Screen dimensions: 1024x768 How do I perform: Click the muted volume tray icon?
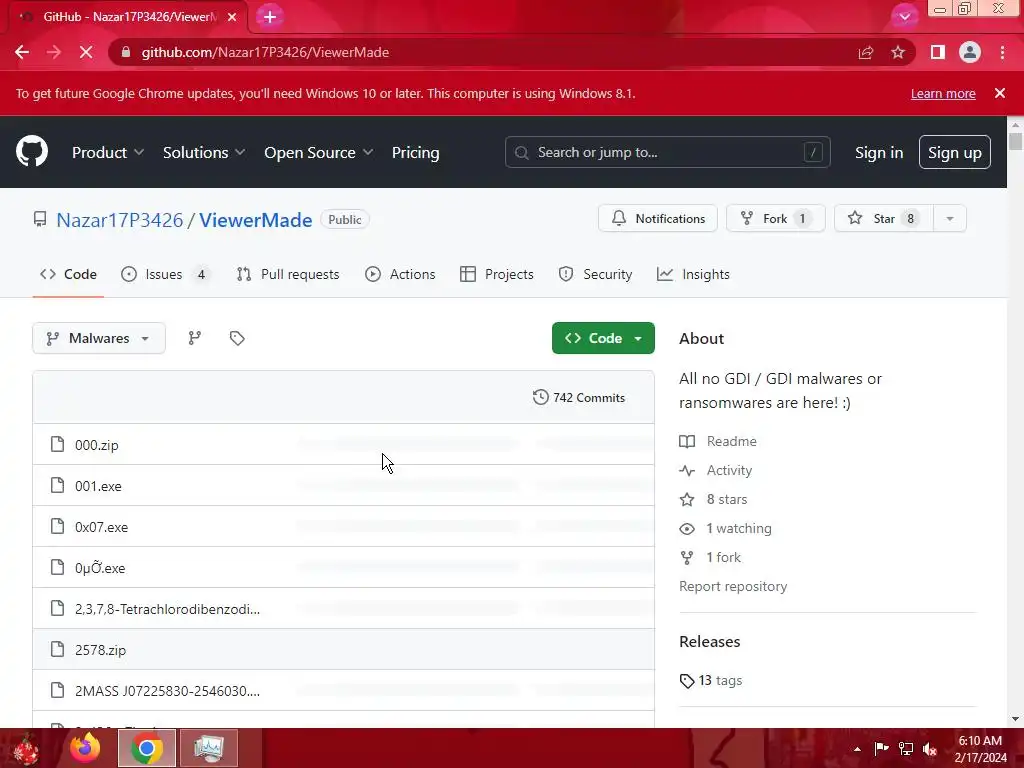point(930,749)
